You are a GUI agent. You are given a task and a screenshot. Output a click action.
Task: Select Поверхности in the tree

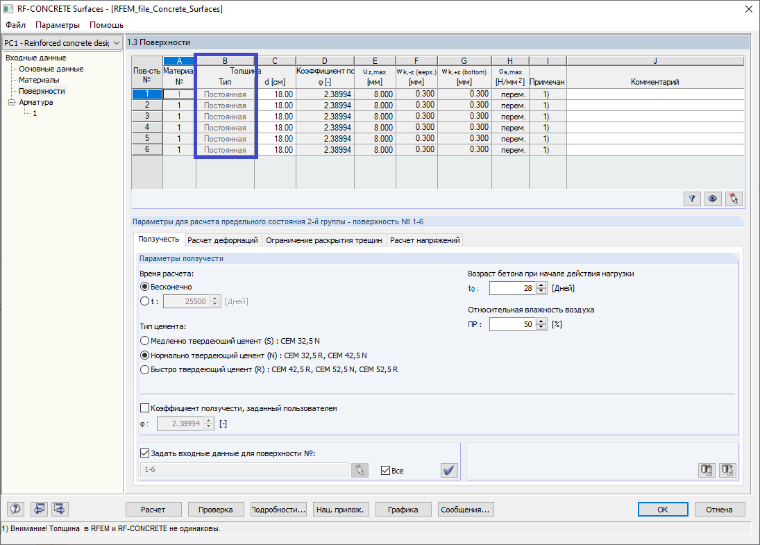pyautogui.click(x=42, y=91)
